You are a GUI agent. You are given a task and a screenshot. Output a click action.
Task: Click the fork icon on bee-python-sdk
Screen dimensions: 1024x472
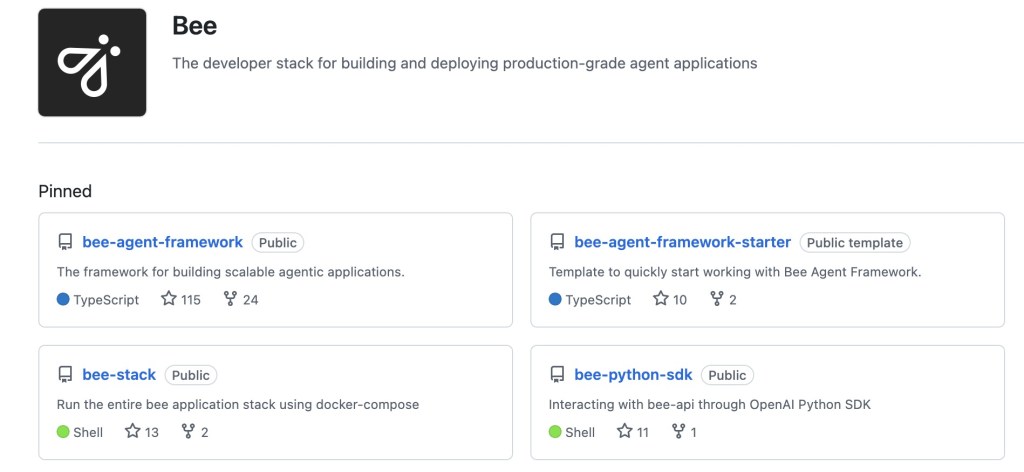click(679, 432)
